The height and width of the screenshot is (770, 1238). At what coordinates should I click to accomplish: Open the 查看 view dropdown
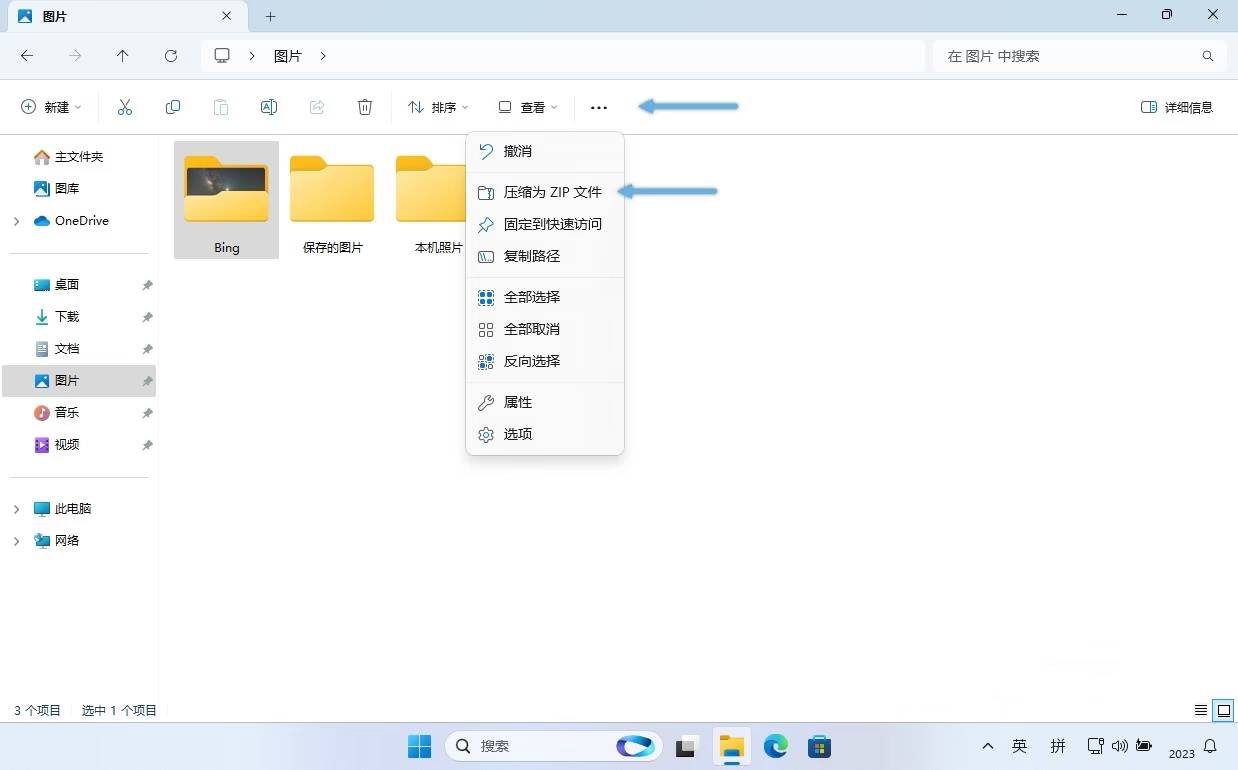528,107
